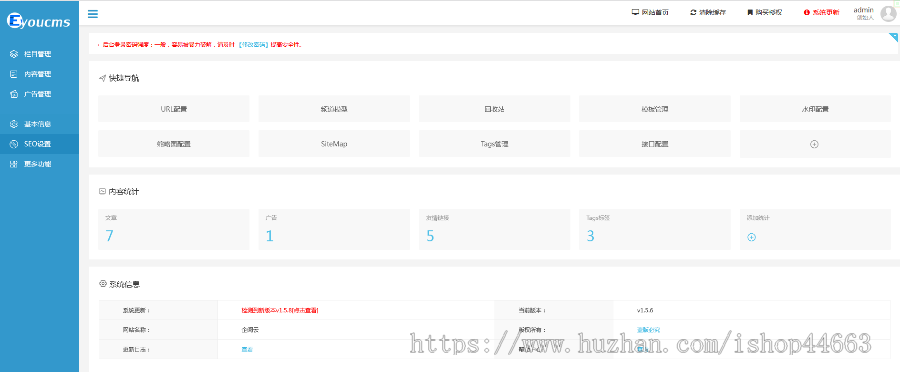900x372 pixels.
Task: Click the Eyoucms logo
Action: tap(38, 21)
